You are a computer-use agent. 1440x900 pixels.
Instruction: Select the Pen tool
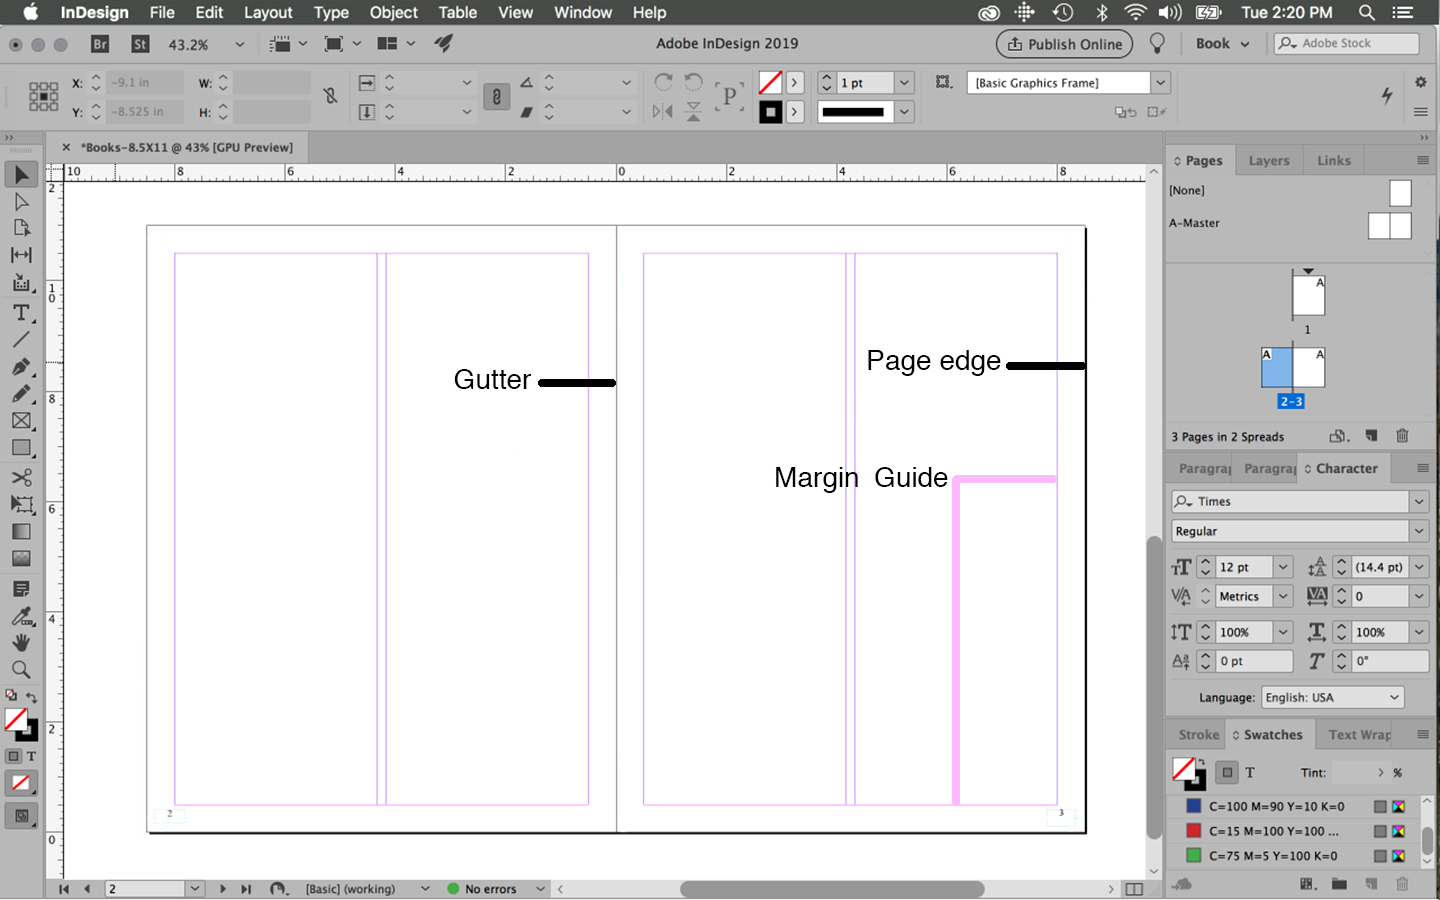click(x=21, y=367)
